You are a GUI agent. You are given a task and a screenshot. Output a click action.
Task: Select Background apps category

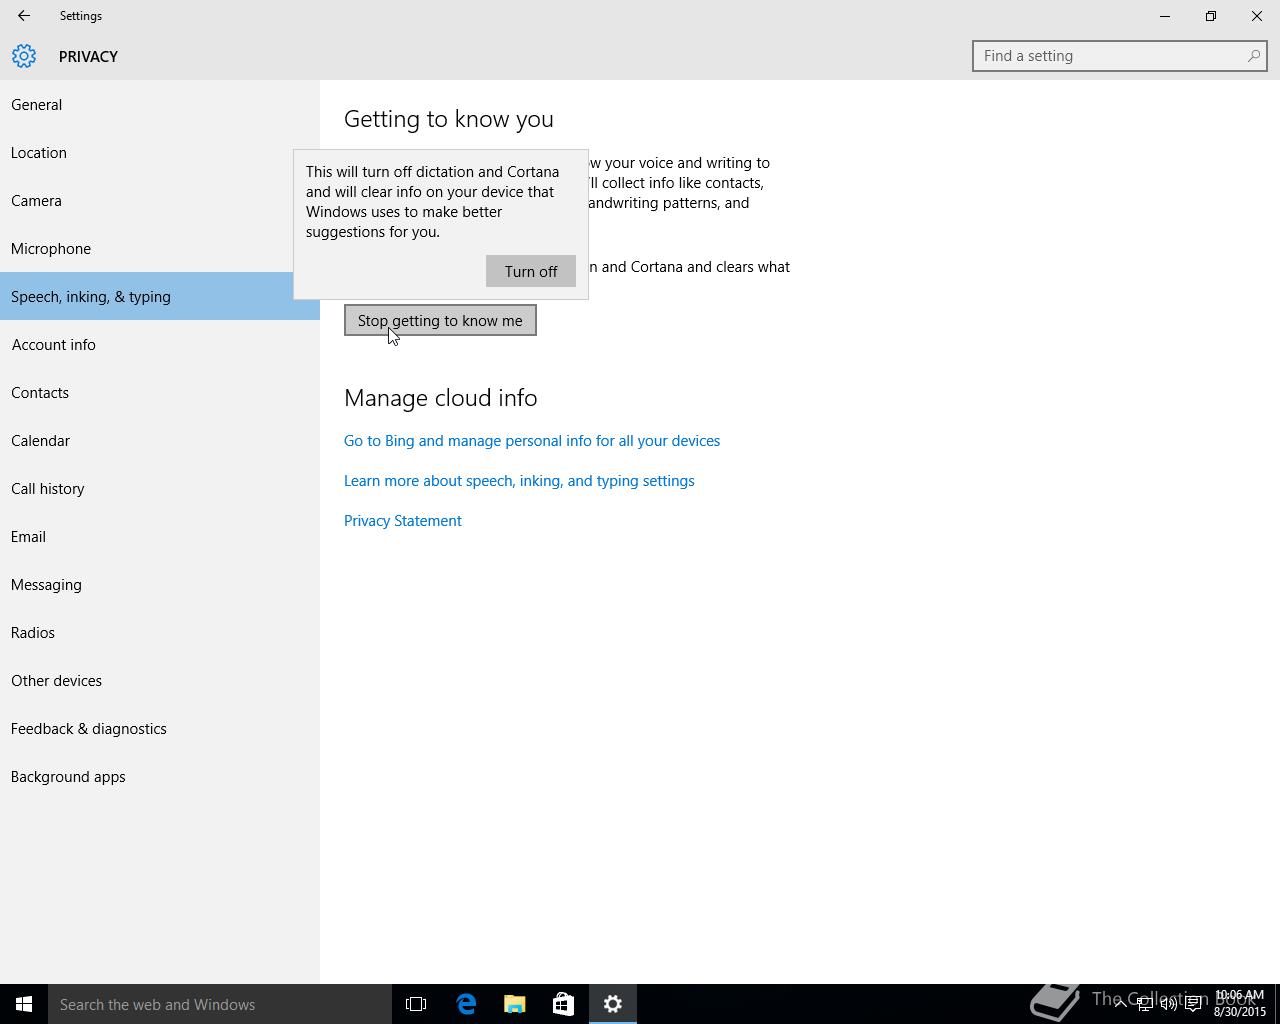click(x=160, y=776)
